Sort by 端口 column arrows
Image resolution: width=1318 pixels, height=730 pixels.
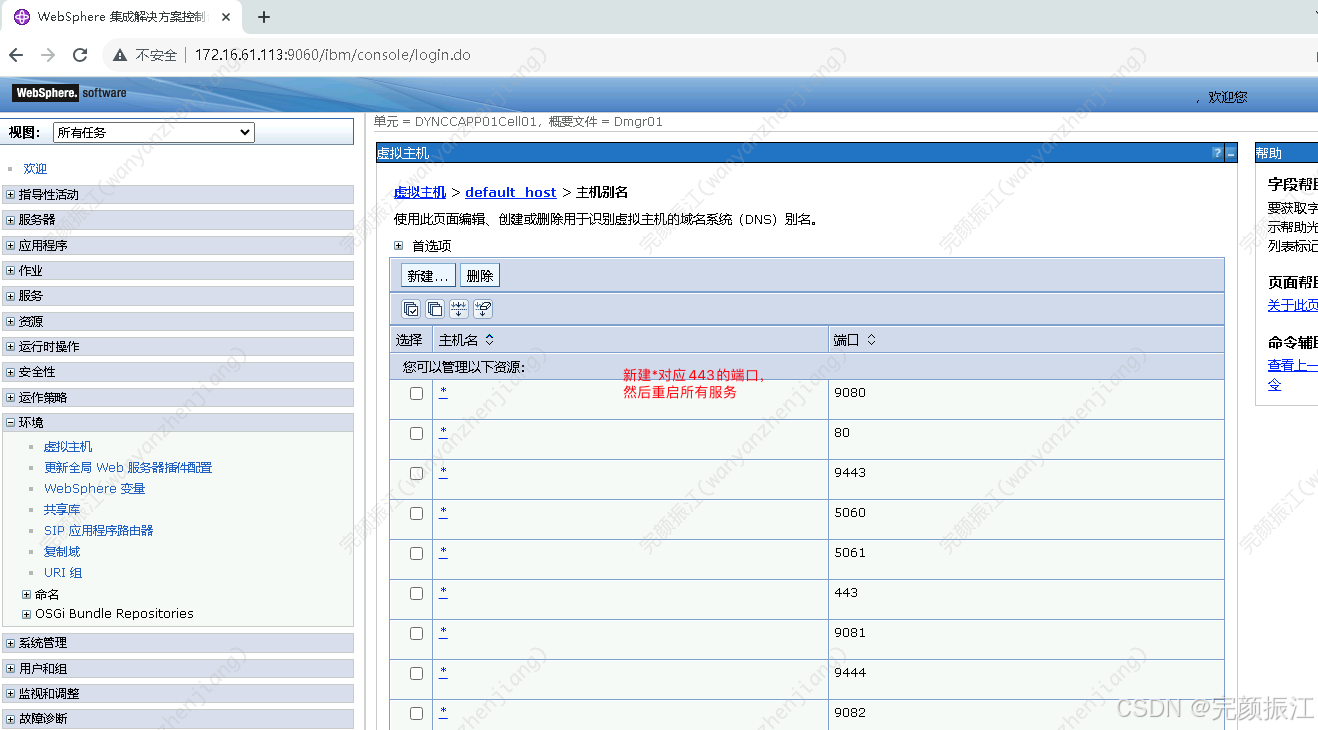pyautogui.click(x=871, y=340)
